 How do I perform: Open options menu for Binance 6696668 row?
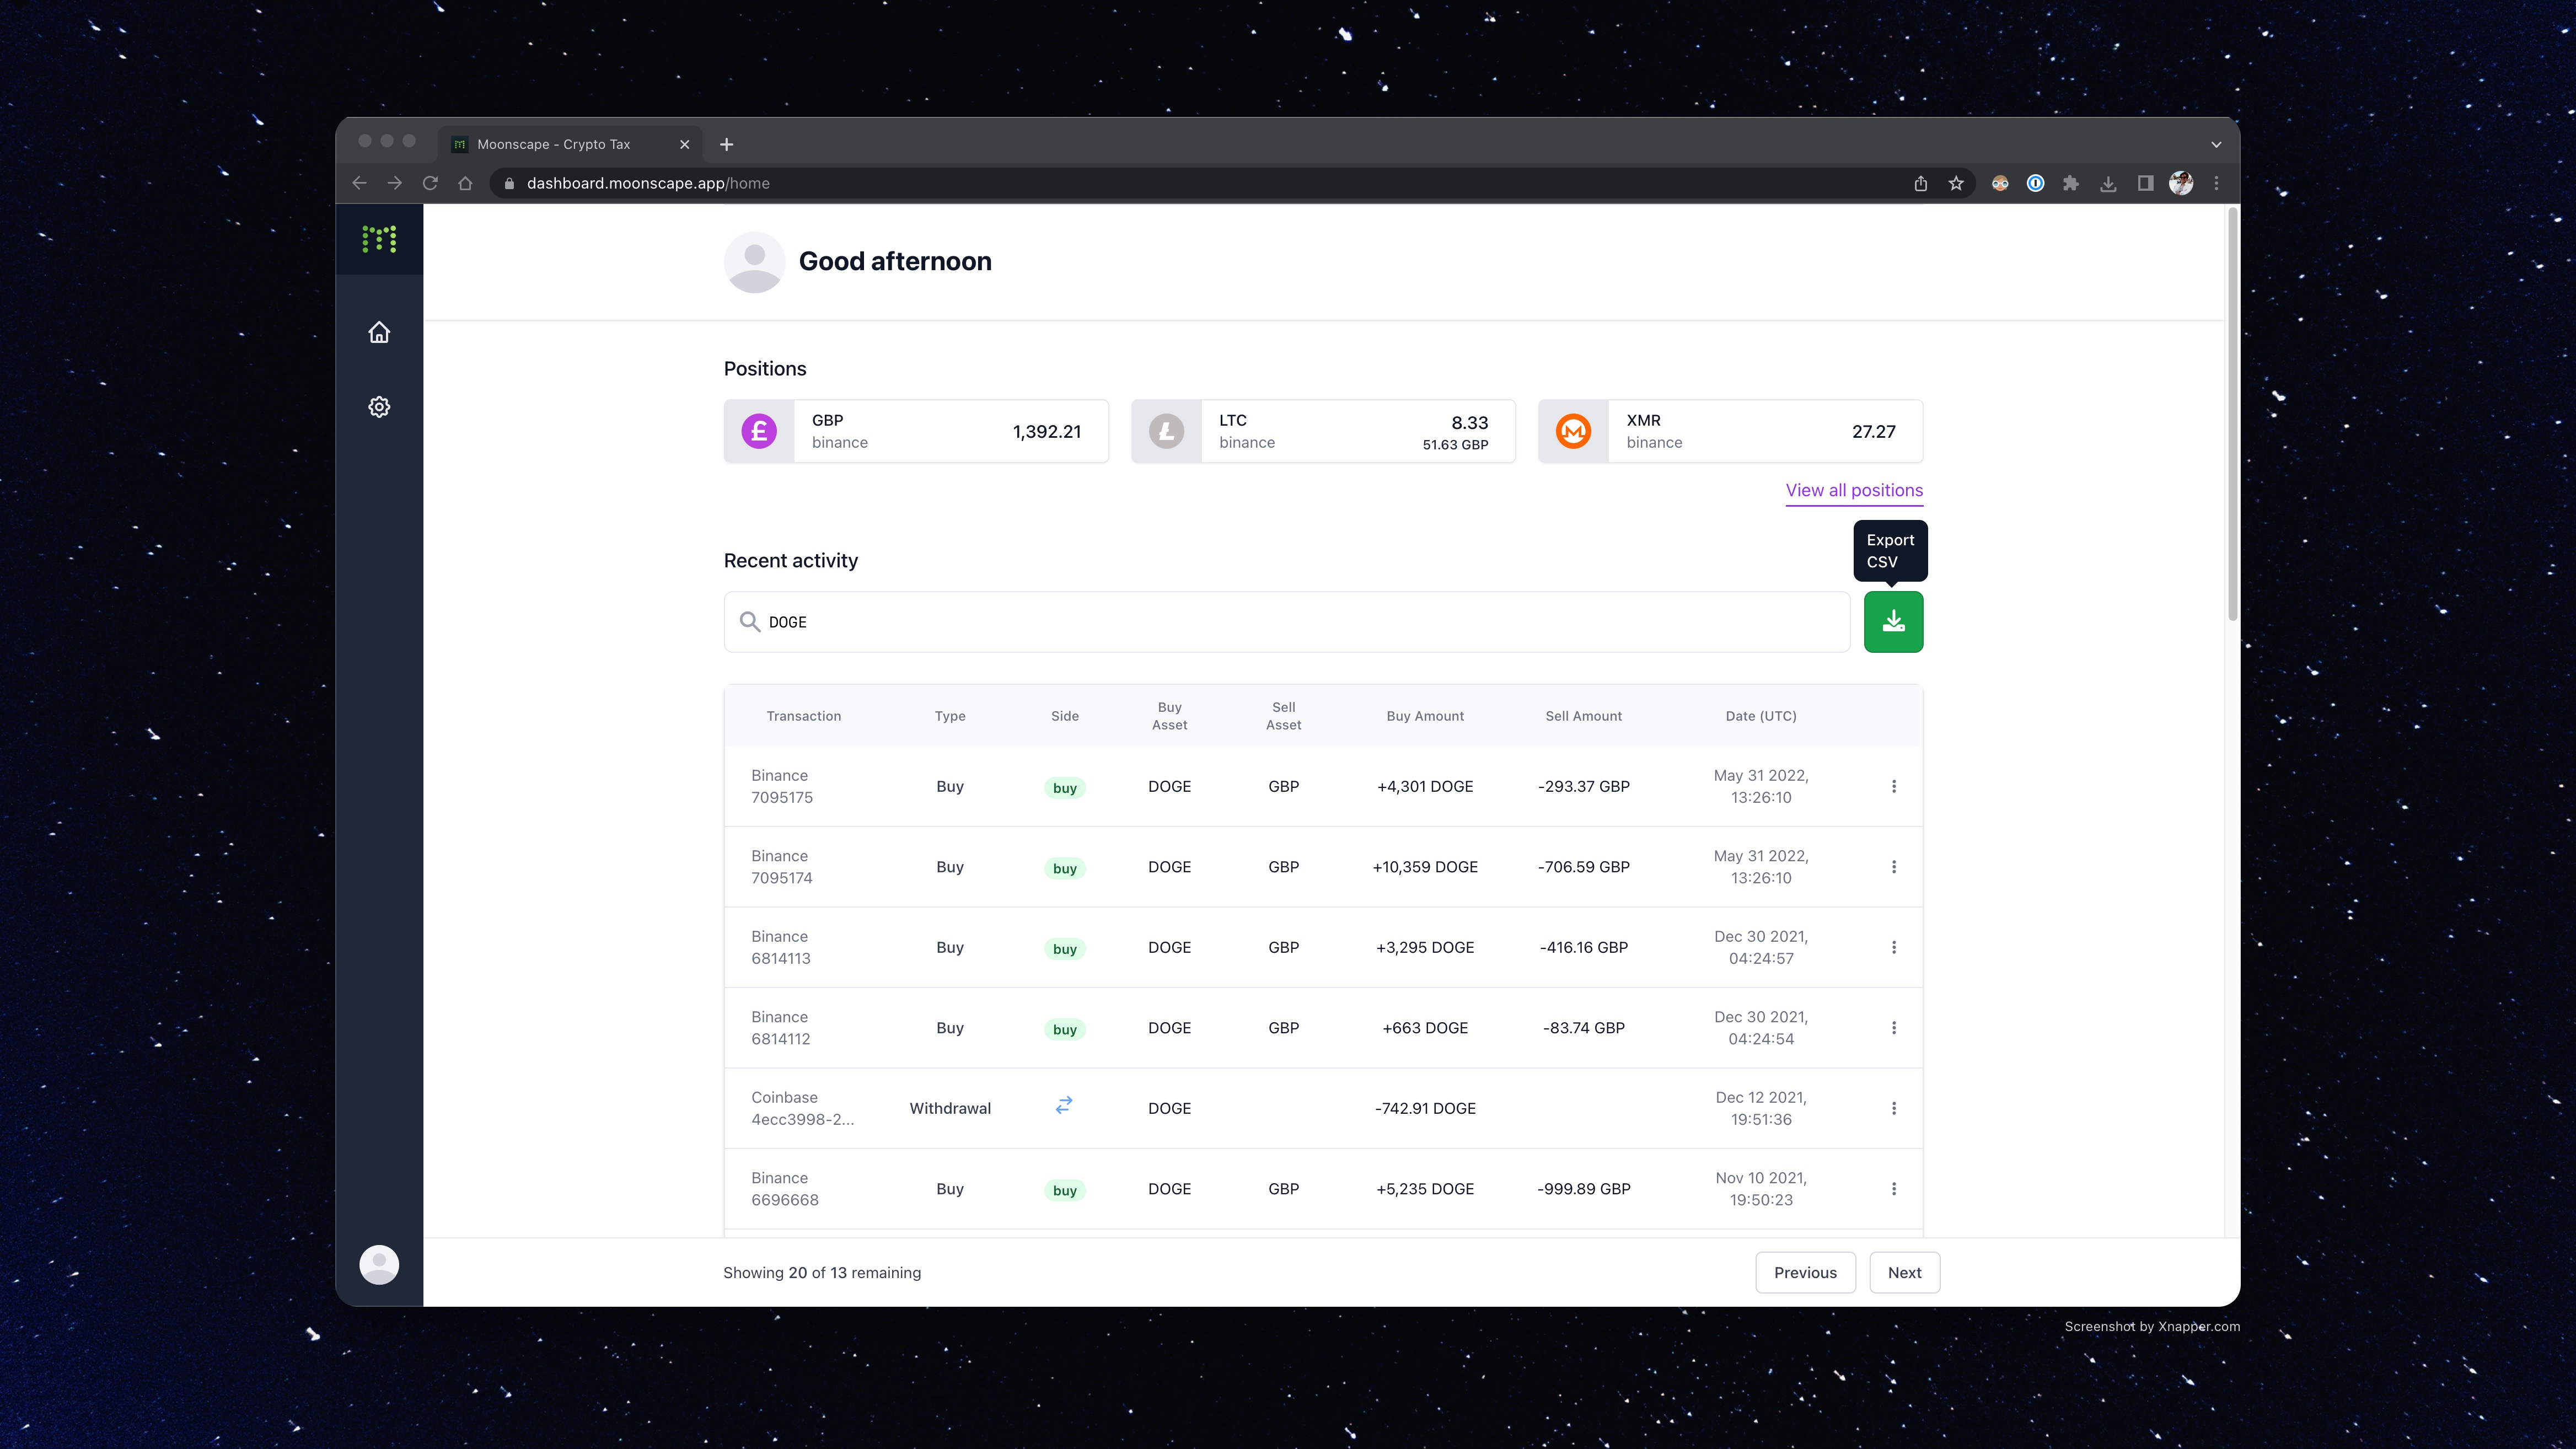(x=1893, y=1189)
